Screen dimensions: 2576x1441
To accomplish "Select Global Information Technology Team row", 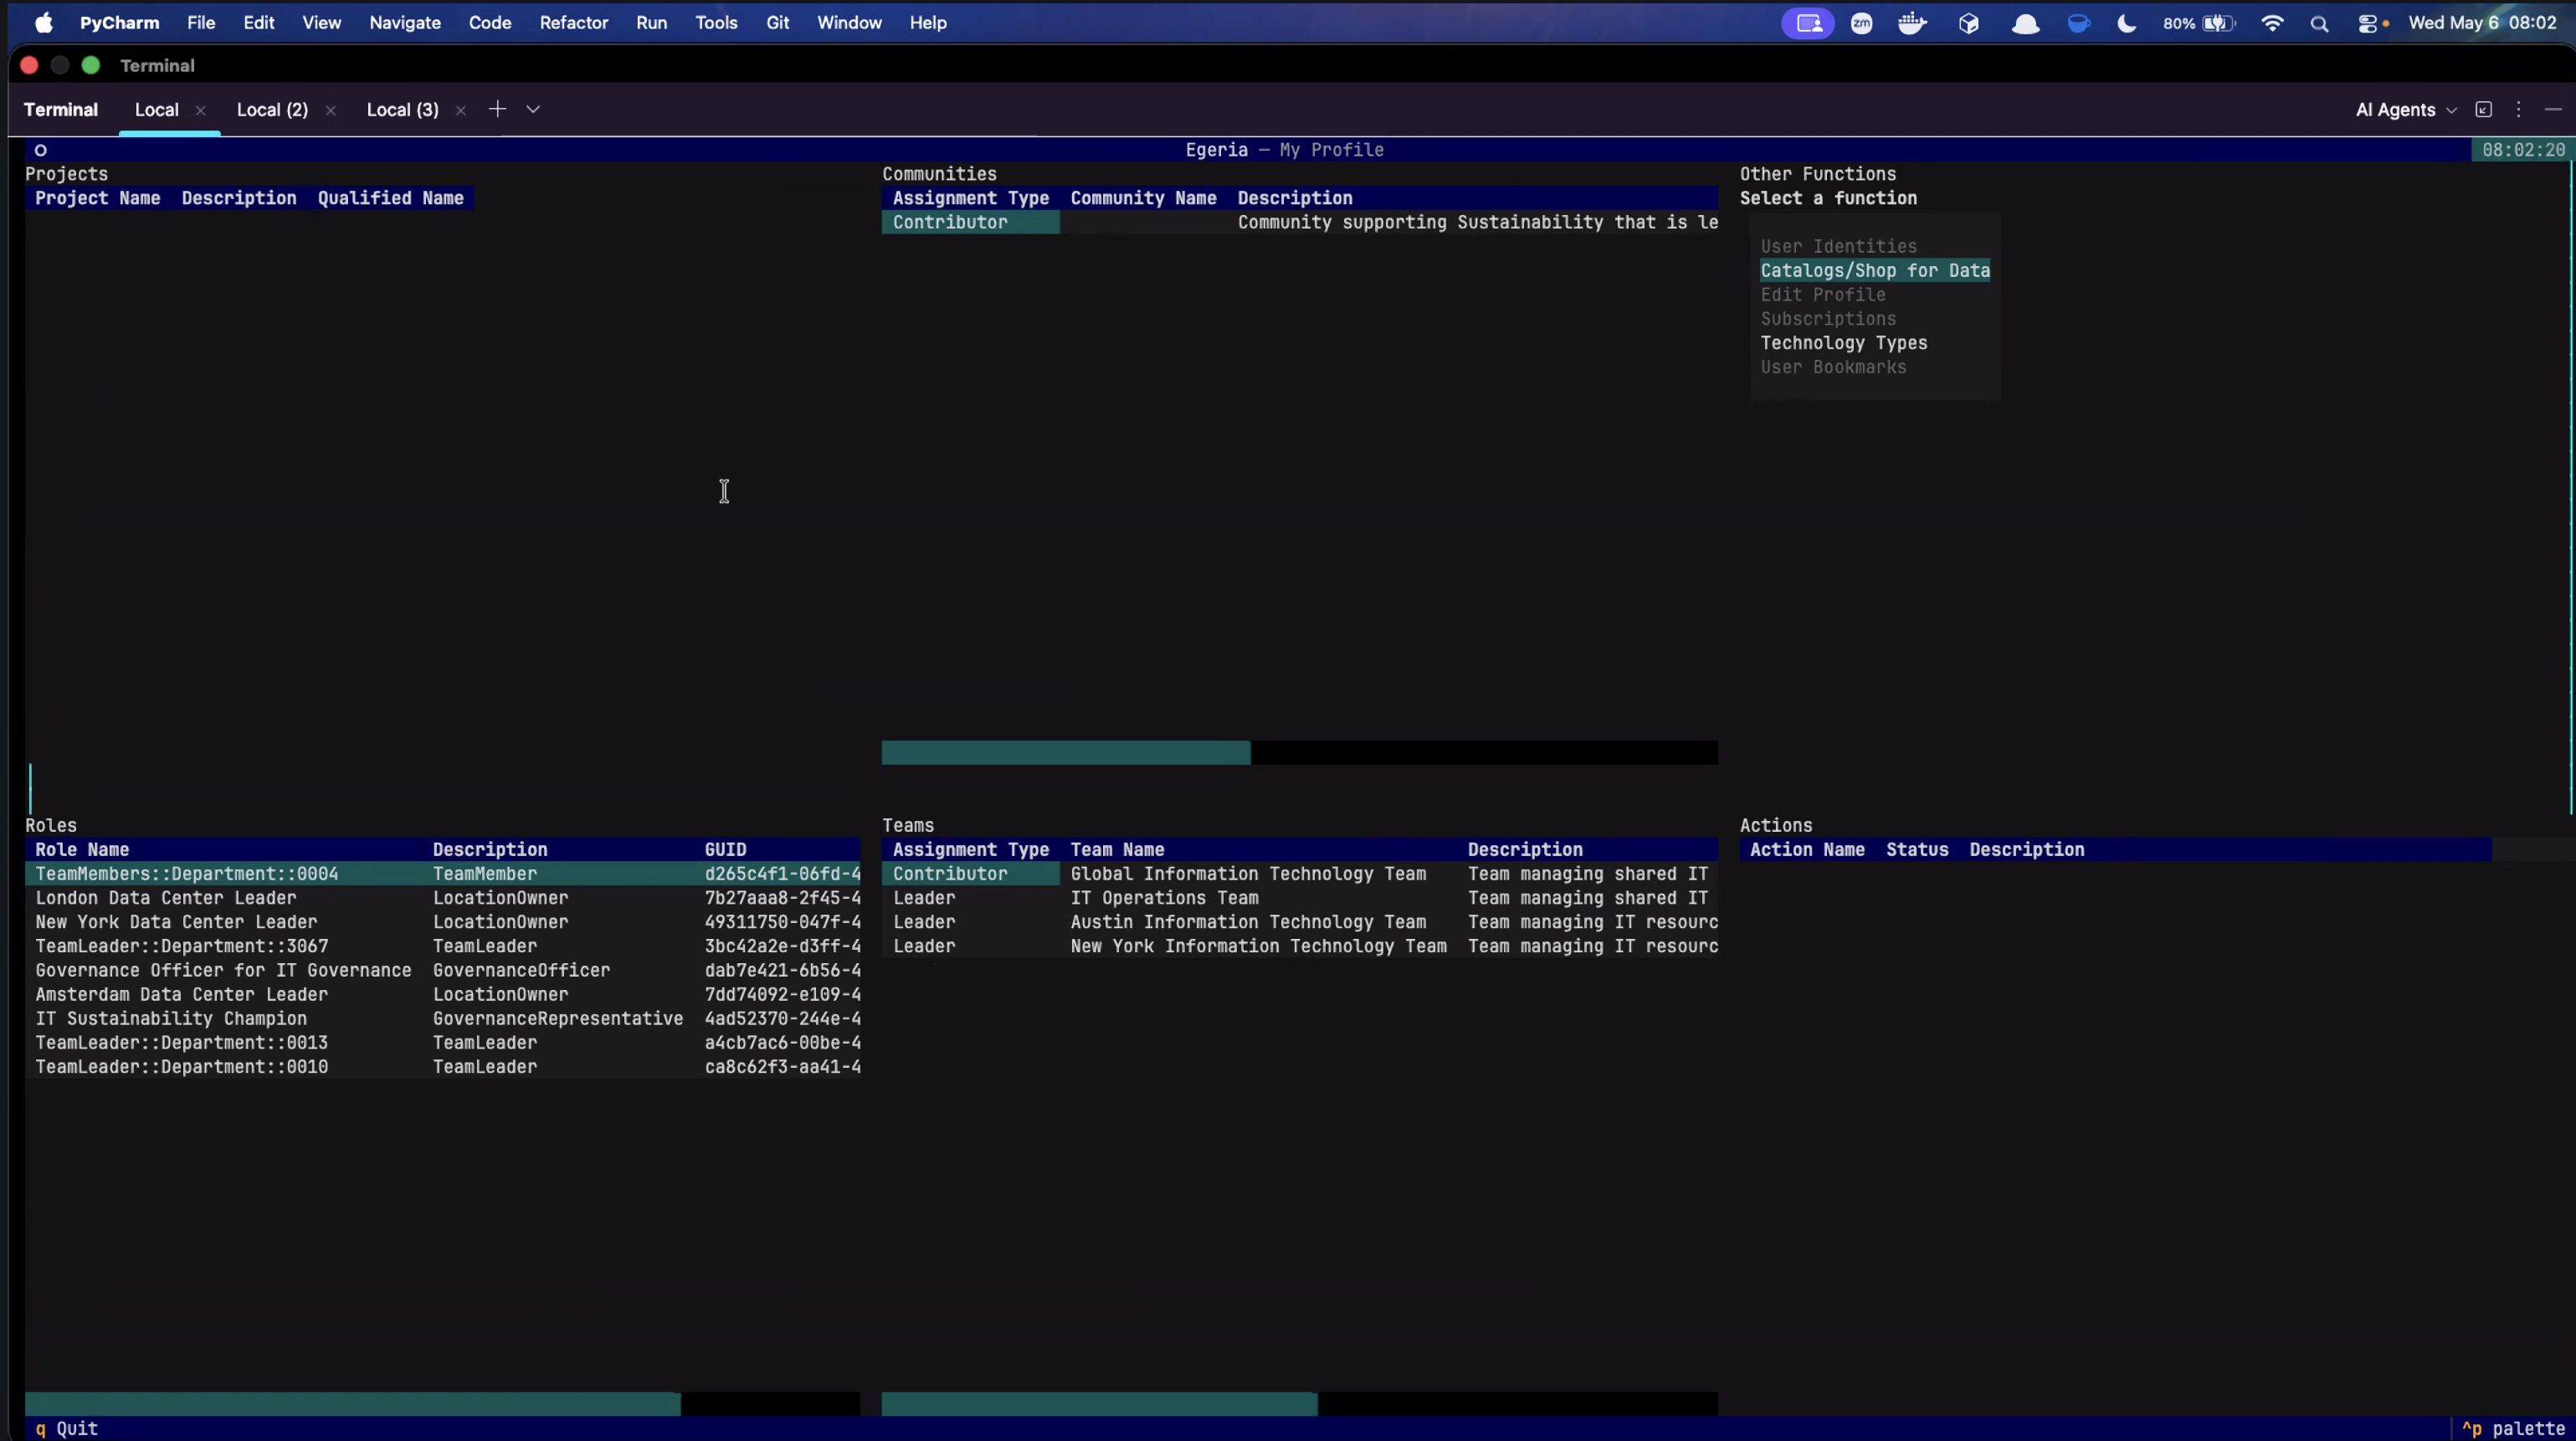I will pos(1300,874).
